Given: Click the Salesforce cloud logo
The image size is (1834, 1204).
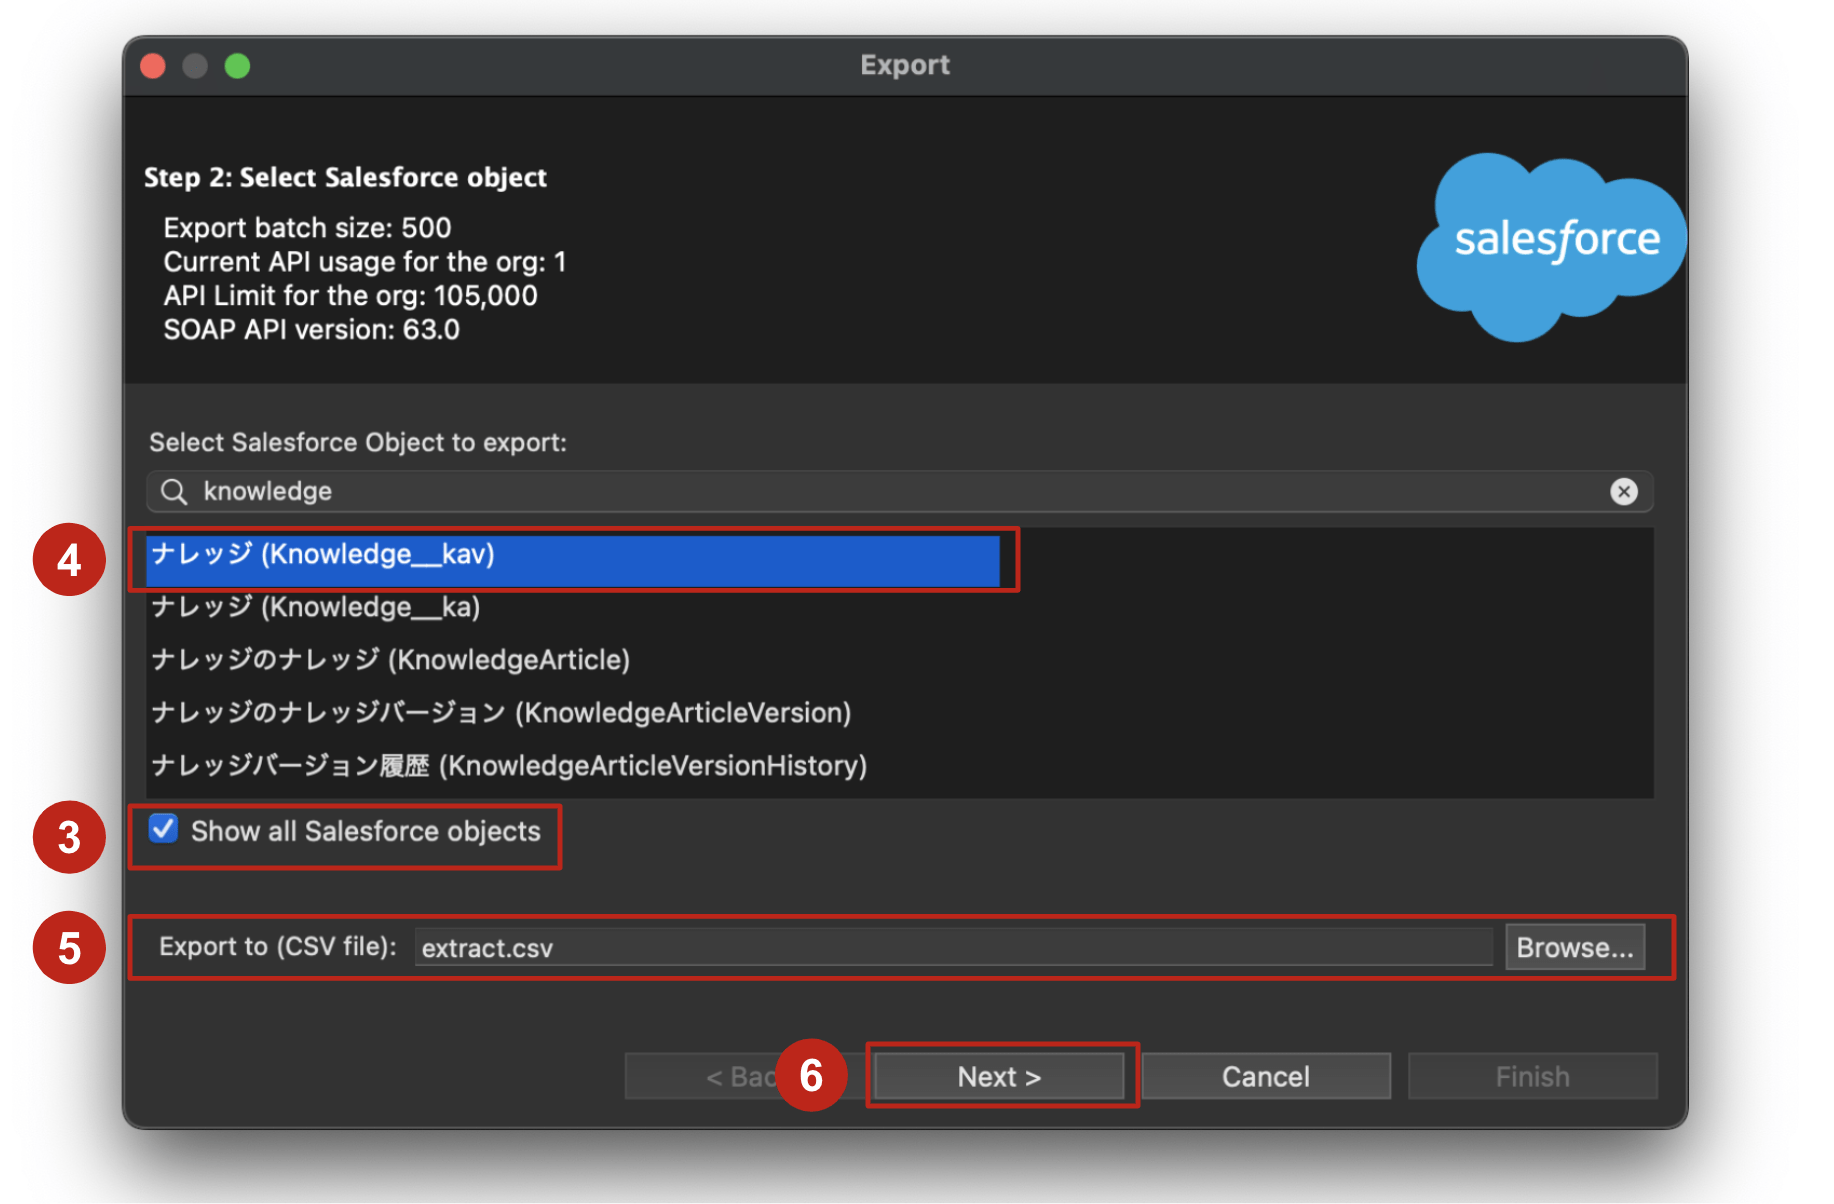Looking at the screenshot, I should (x=1551, y=246).
